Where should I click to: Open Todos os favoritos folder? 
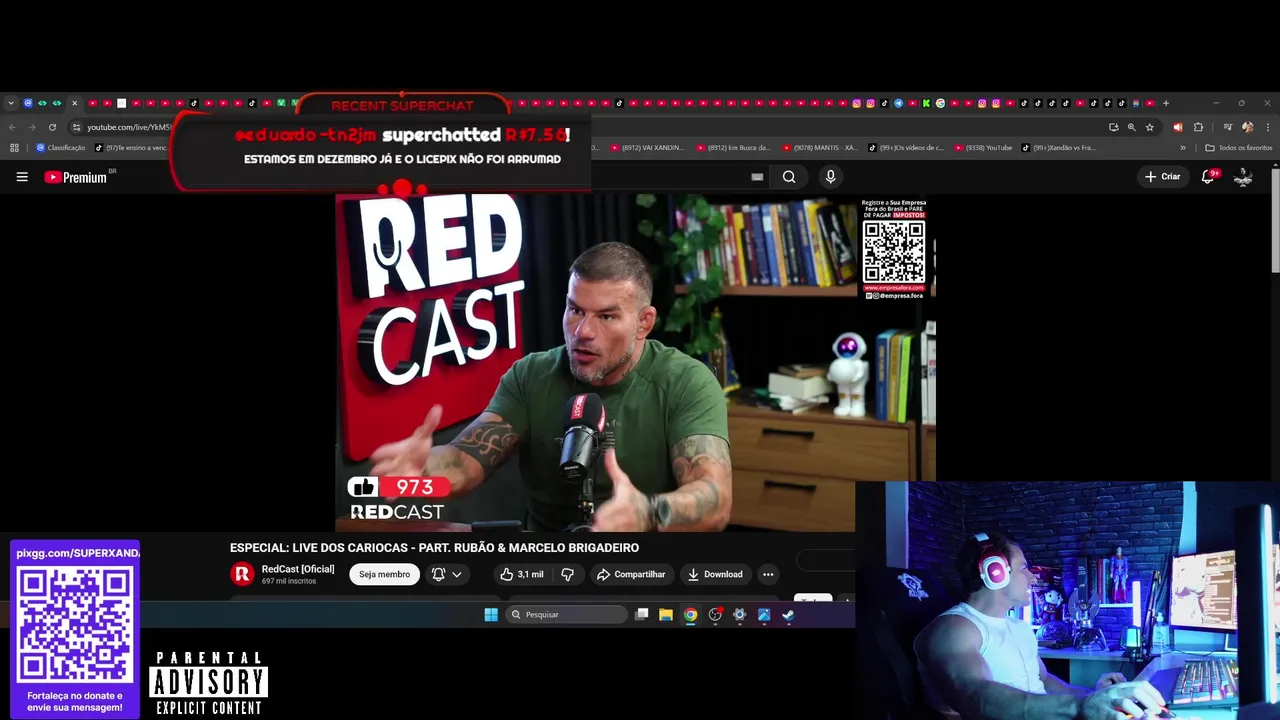pyautogui.click(x=1239, y=148)
